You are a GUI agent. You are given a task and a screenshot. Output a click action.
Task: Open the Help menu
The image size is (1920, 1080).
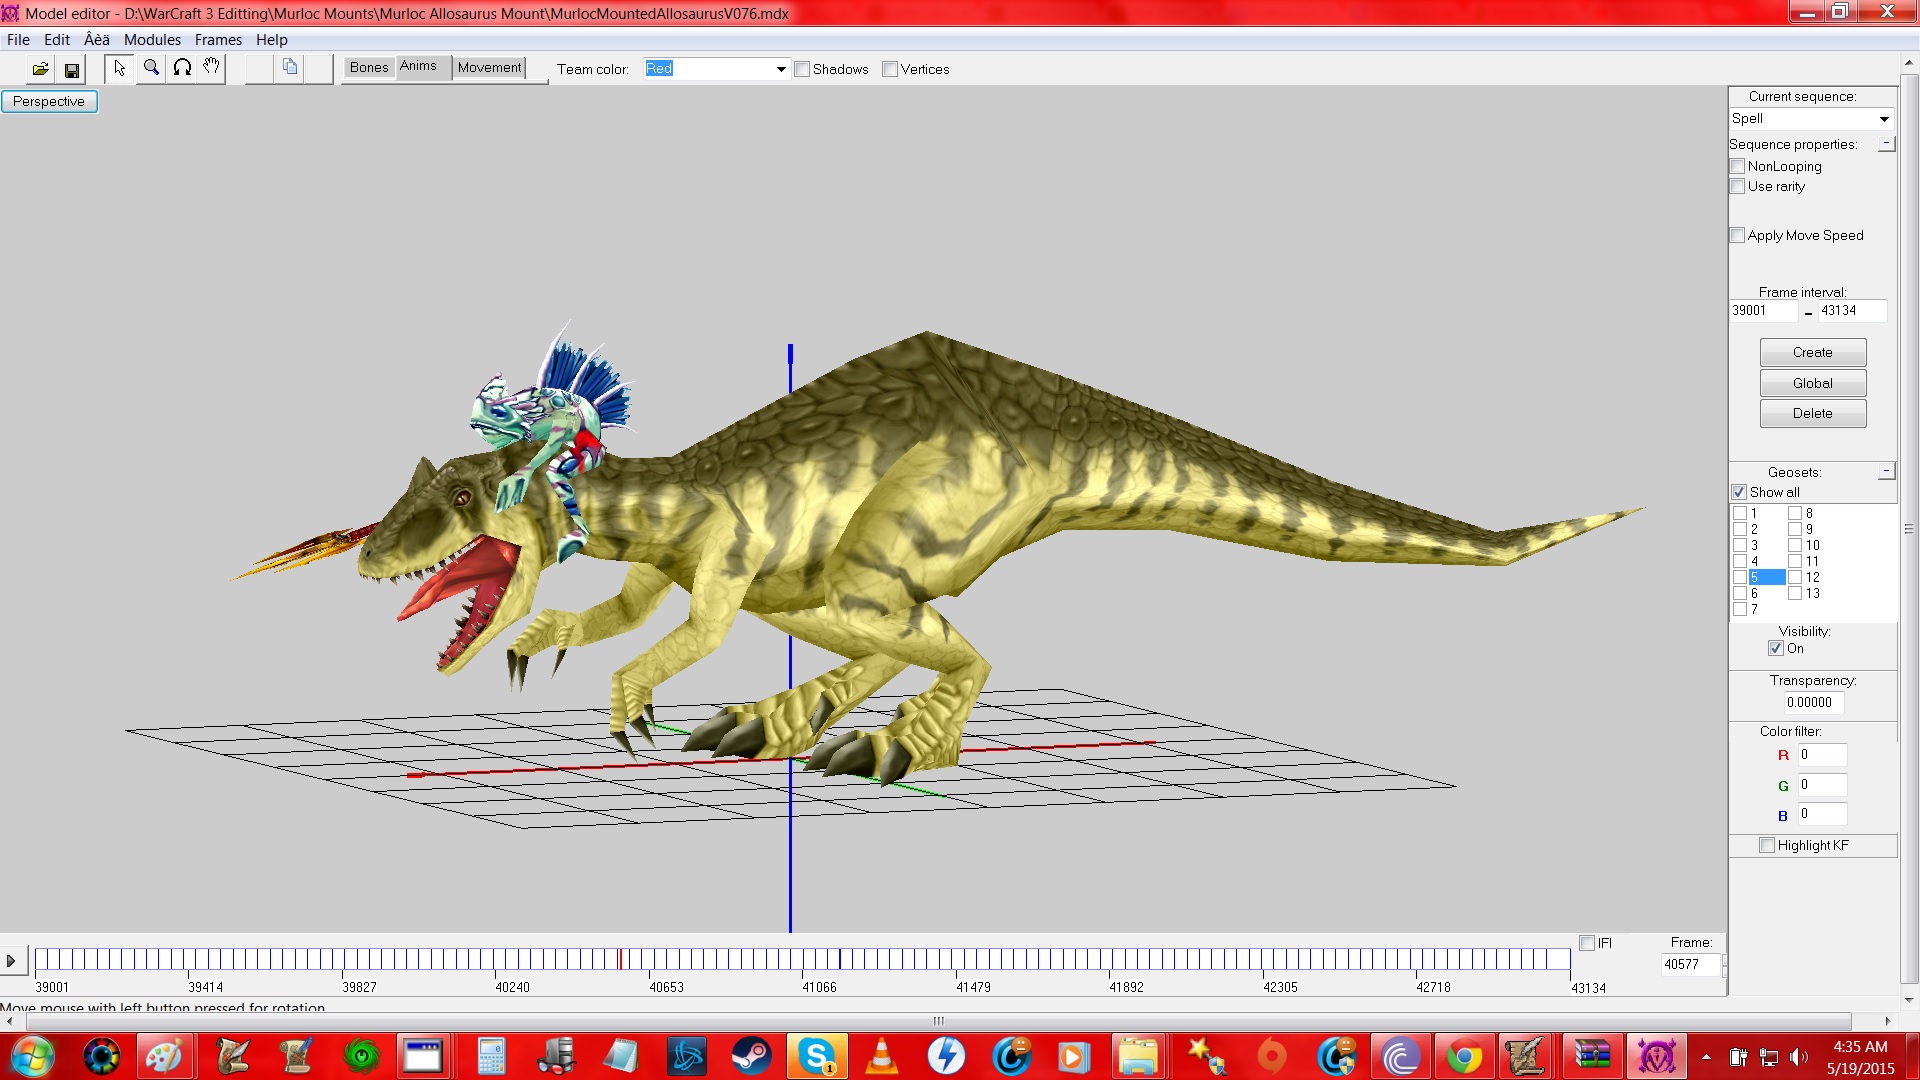click(271, 40)
